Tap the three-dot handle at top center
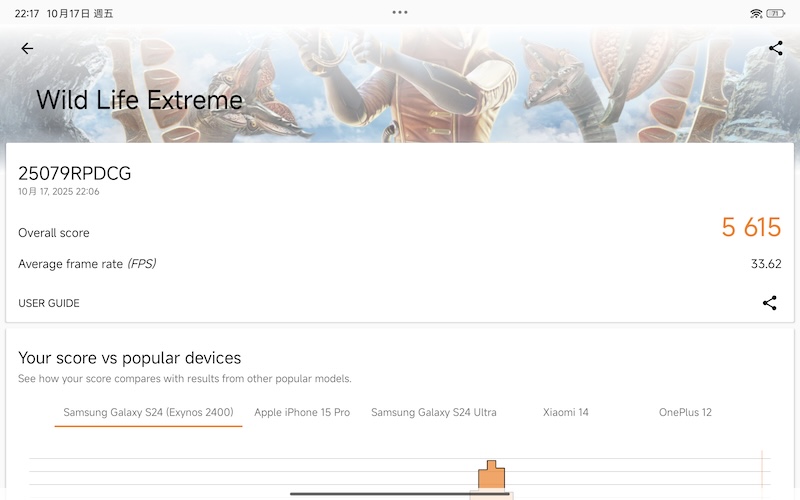This screenshot has height=500, width=800. 400,12
